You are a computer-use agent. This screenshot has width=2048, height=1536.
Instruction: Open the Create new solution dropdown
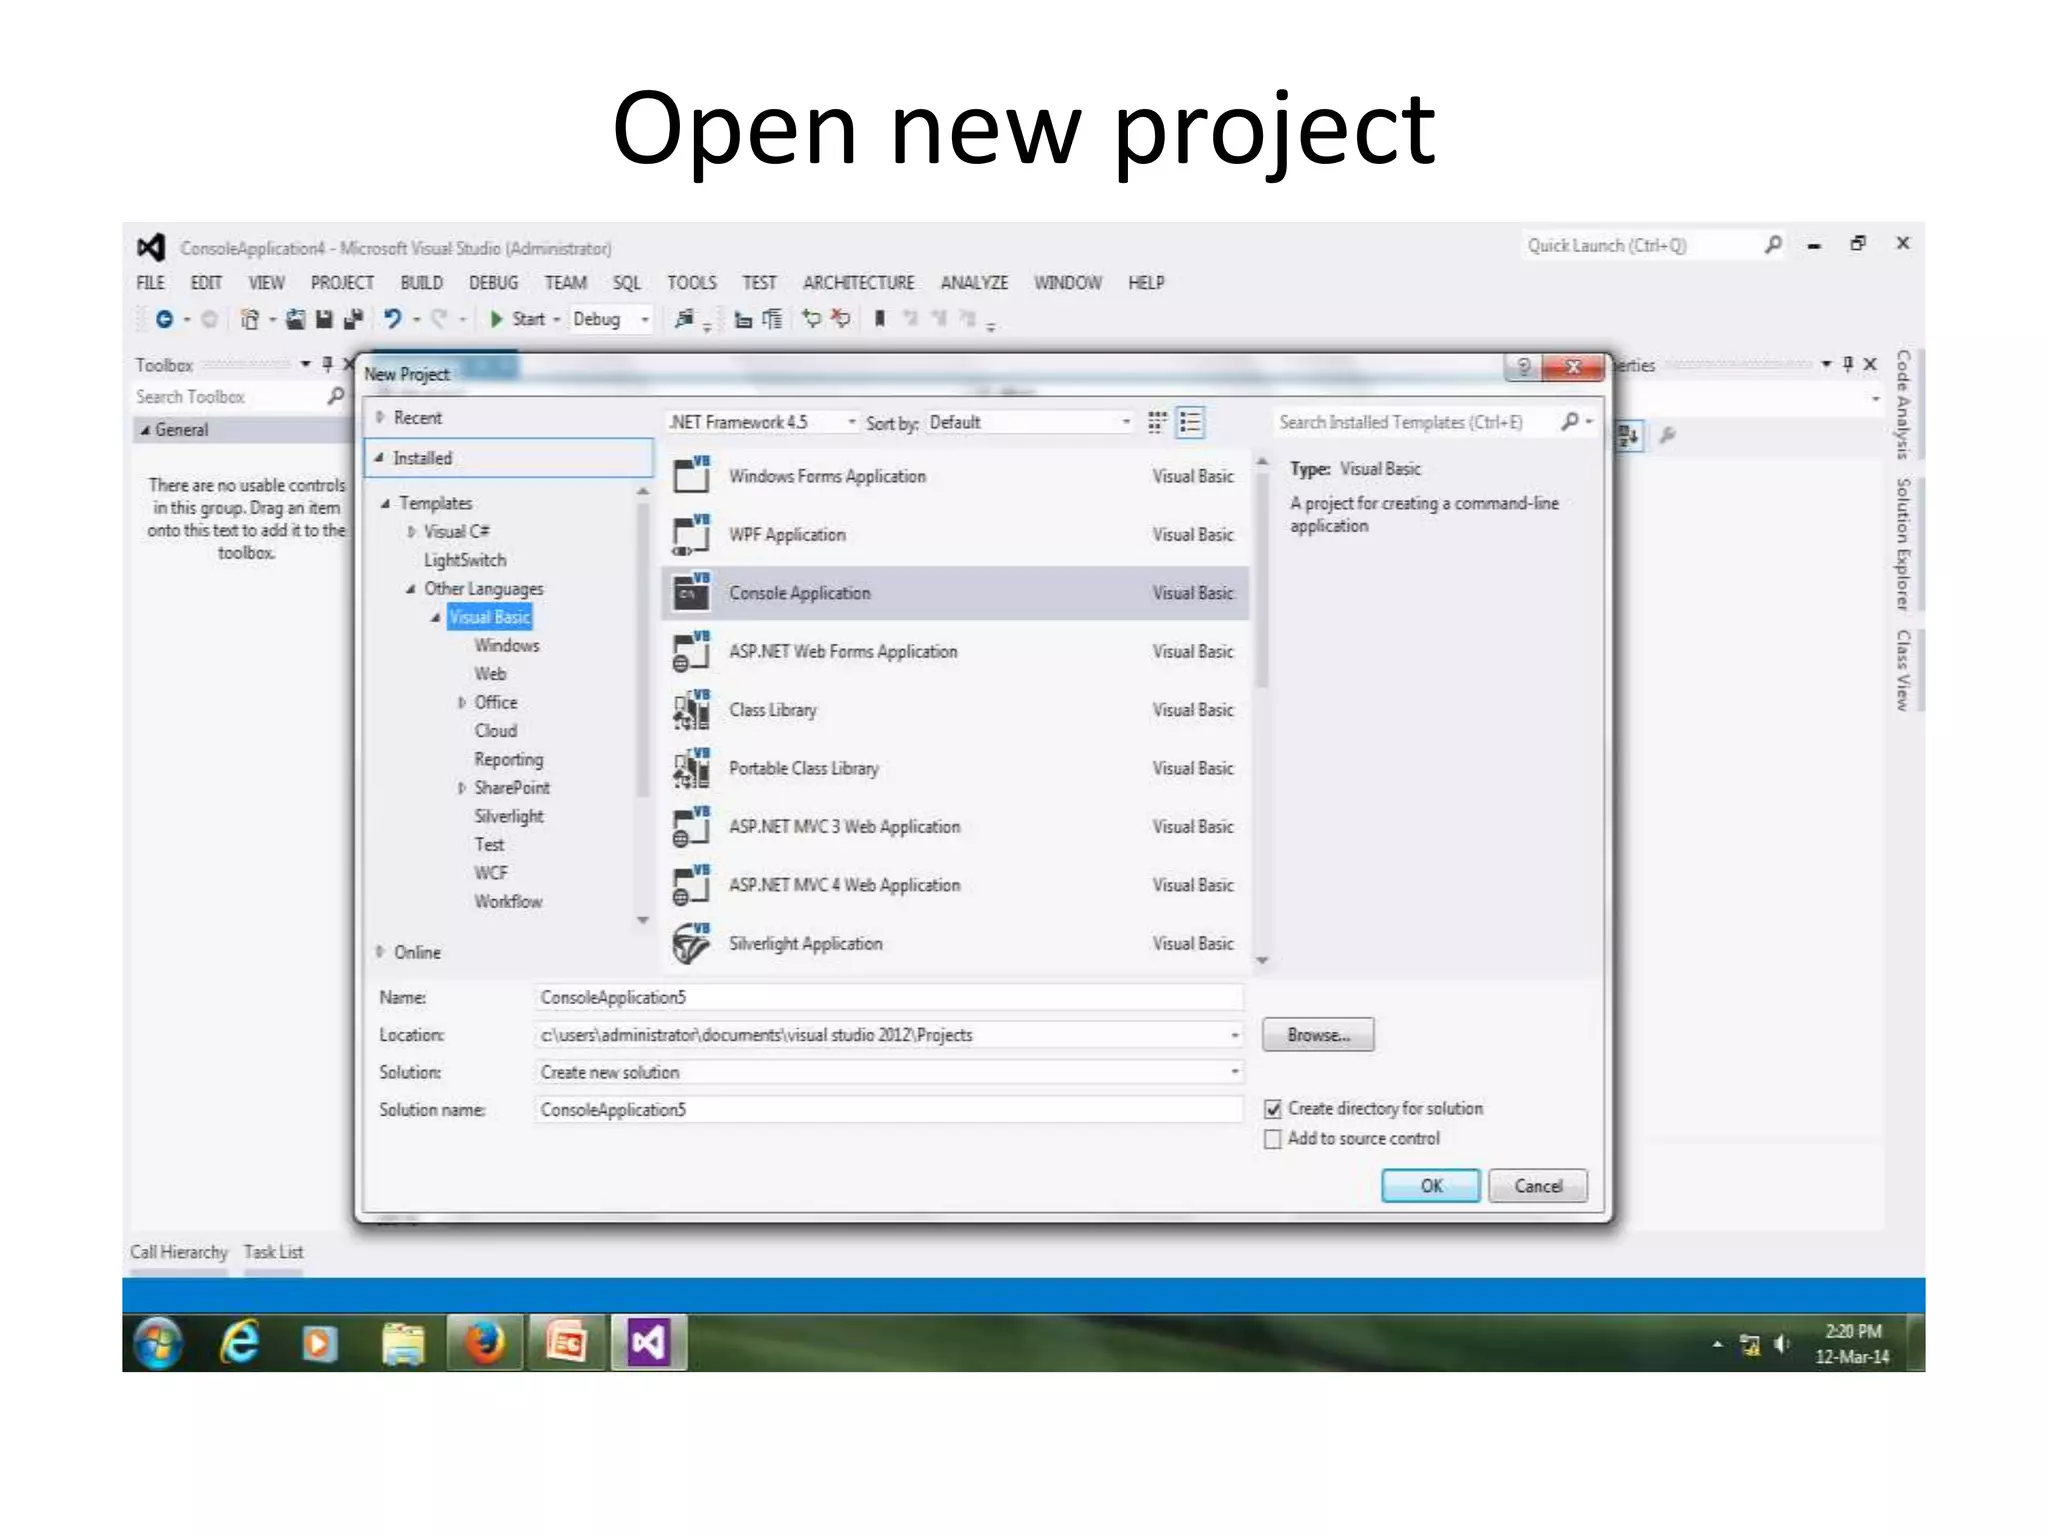[x=1235, y=1072]
